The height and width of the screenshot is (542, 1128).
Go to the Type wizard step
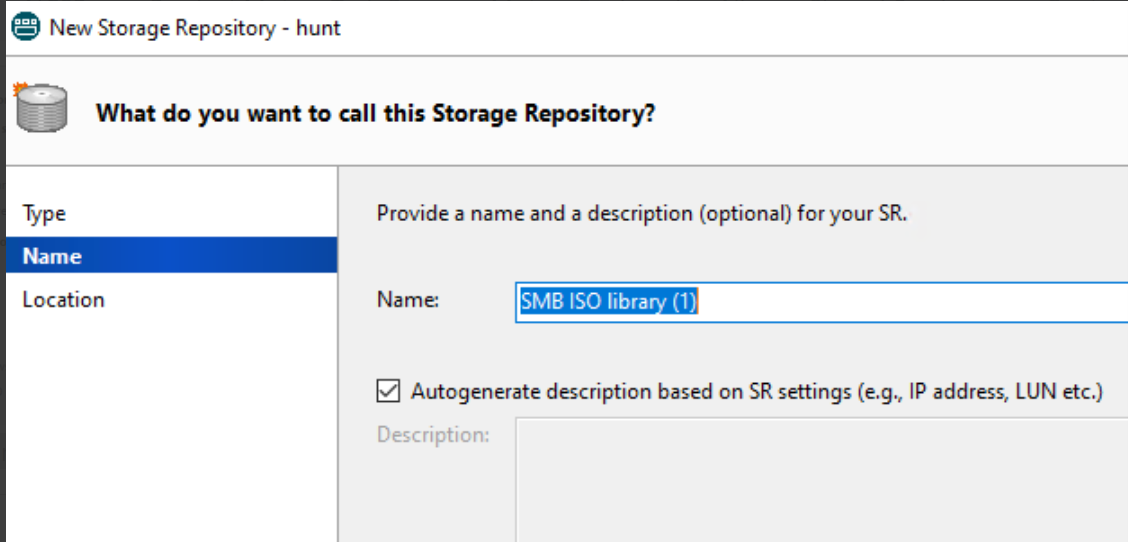[44, 213]
